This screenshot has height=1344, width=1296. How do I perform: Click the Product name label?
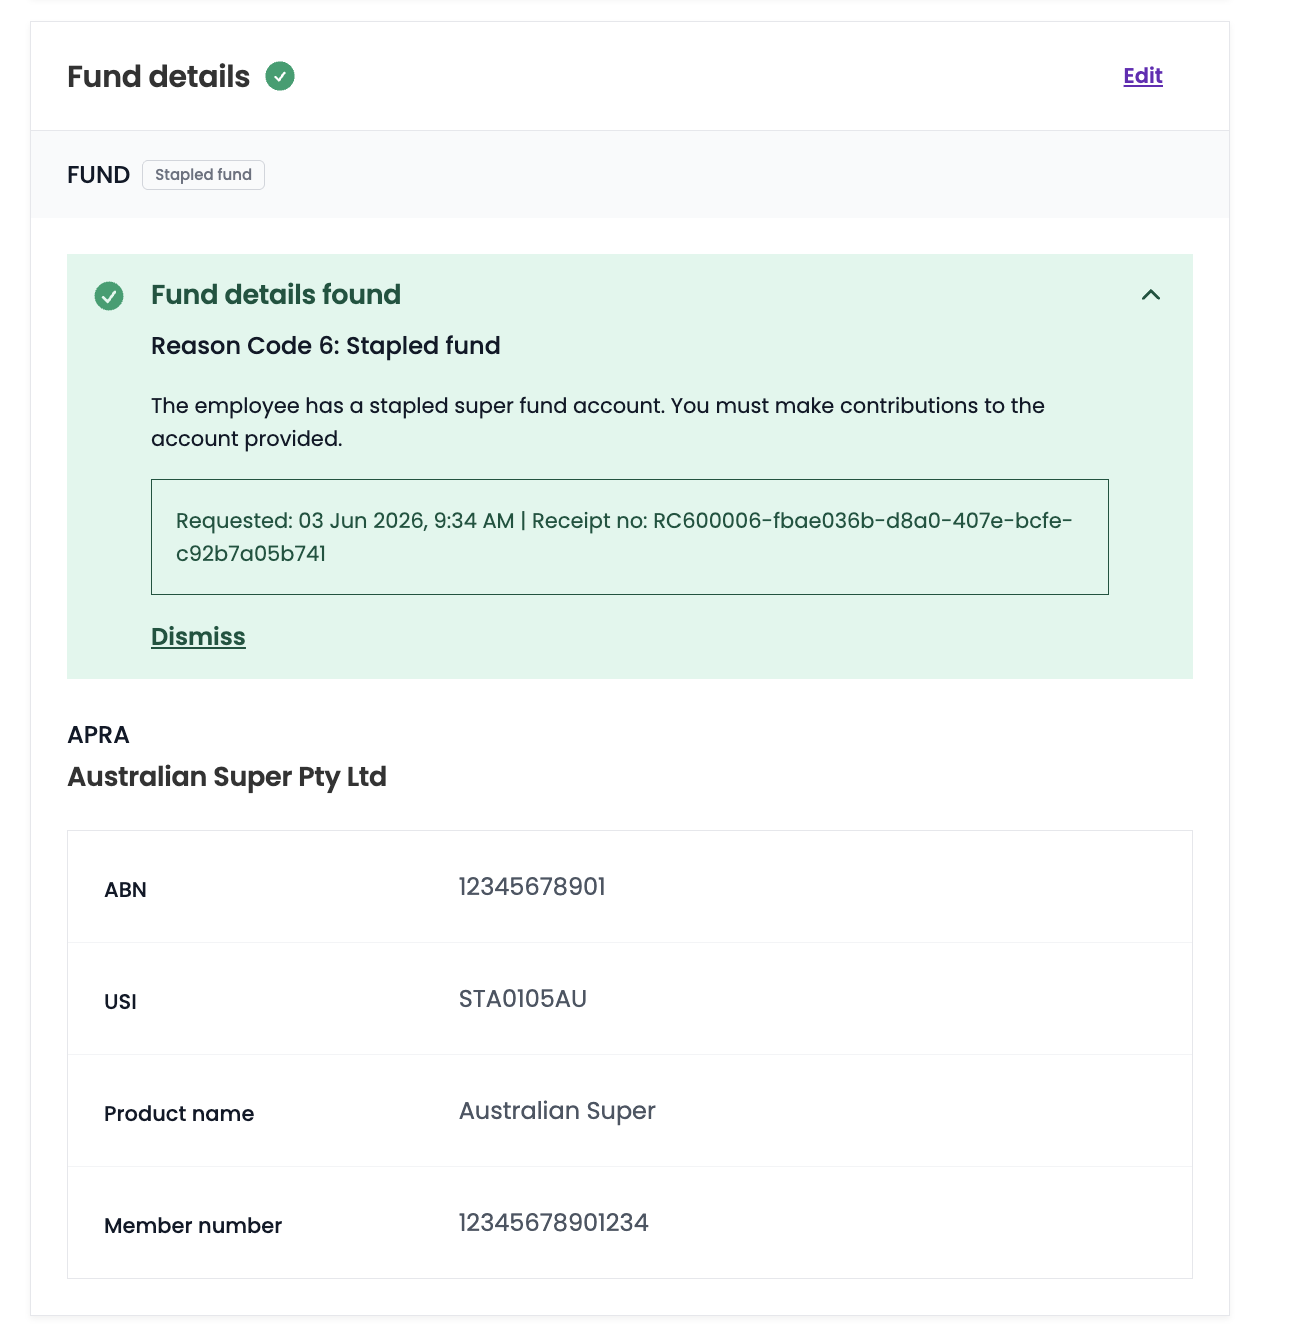point(179,1114)
